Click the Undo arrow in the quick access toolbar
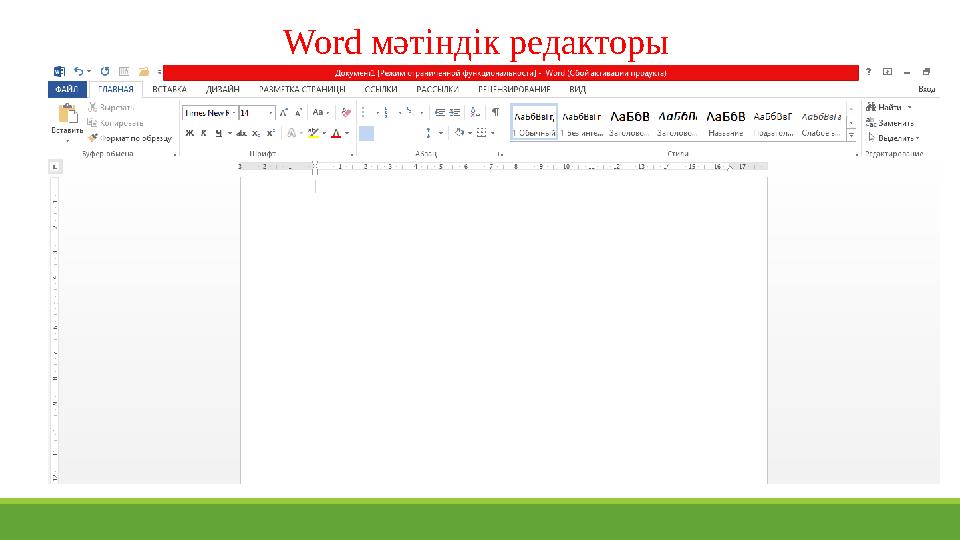The image size is (960, 540). [78, 72]
